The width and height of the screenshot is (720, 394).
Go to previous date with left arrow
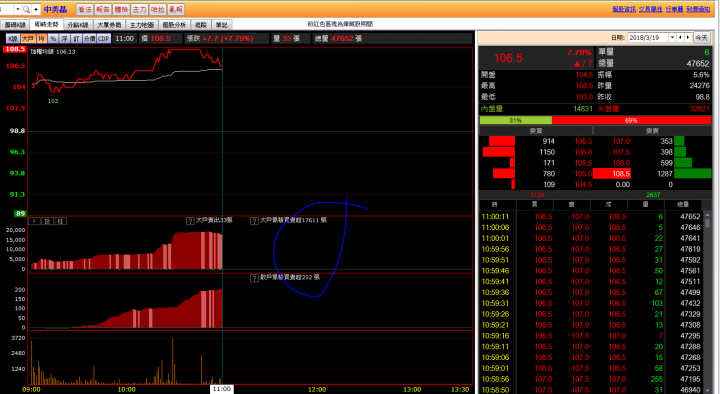(681, 38)
